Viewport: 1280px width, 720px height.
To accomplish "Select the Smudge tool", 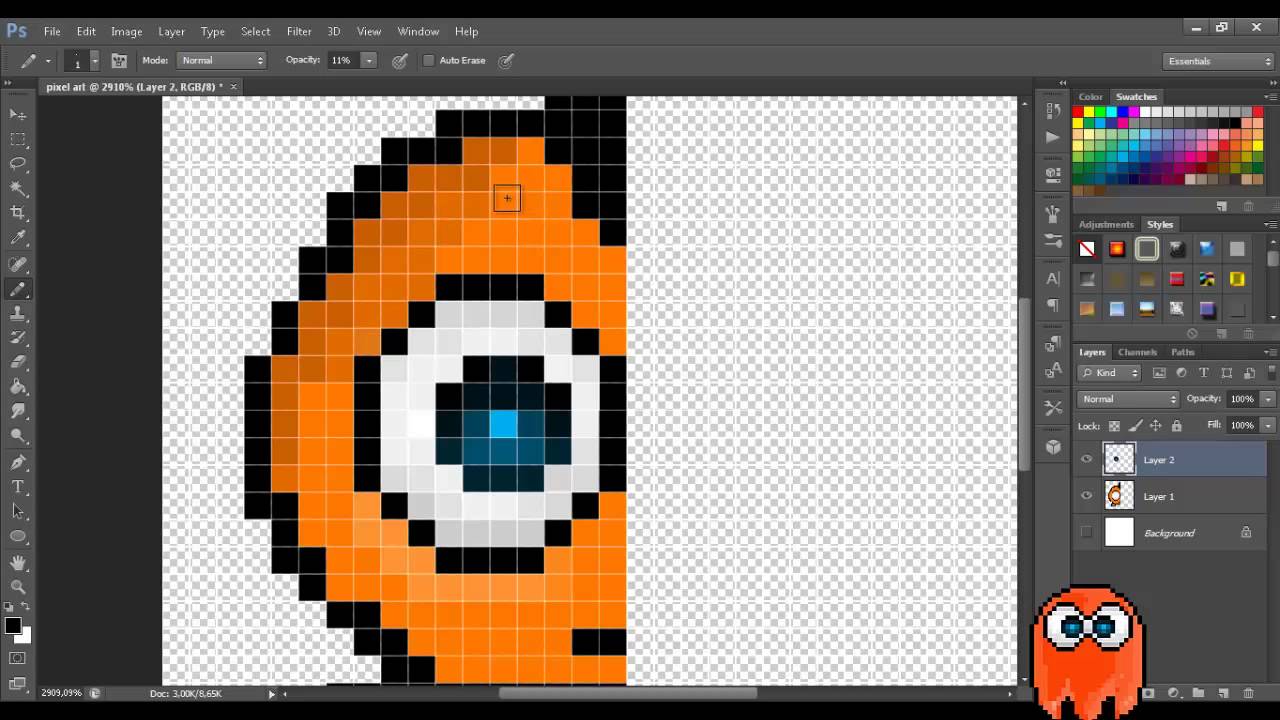I will (x=18, y=411).
